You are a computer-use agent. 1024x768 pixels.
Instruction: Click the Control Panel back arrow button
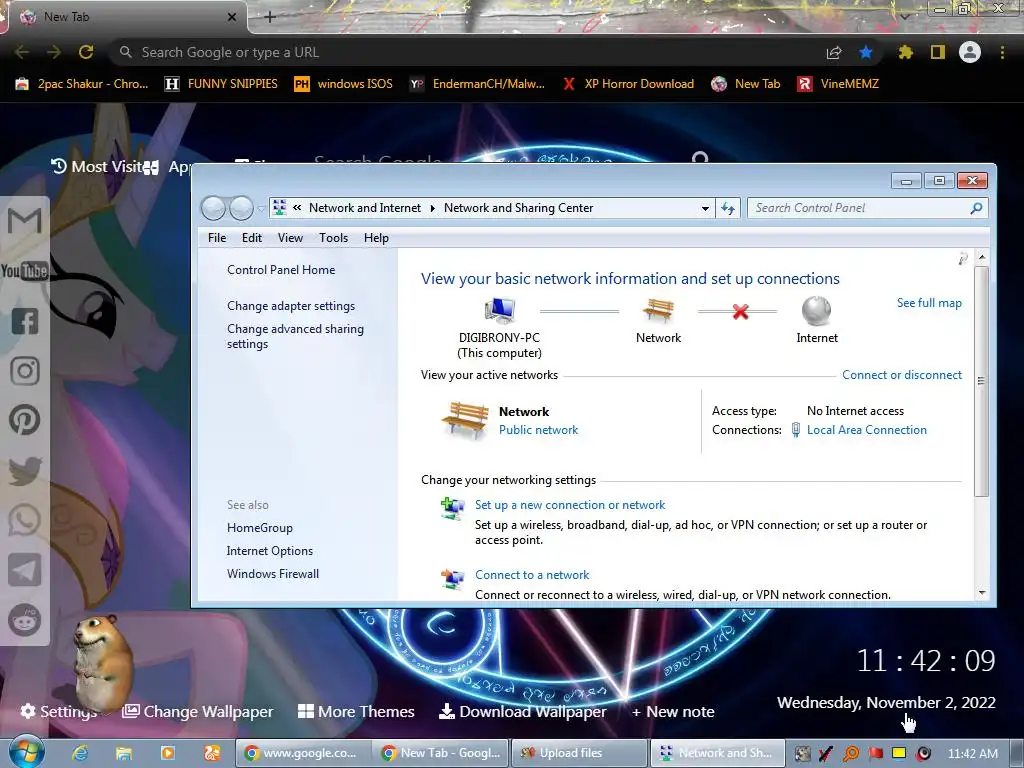point(213,208)
